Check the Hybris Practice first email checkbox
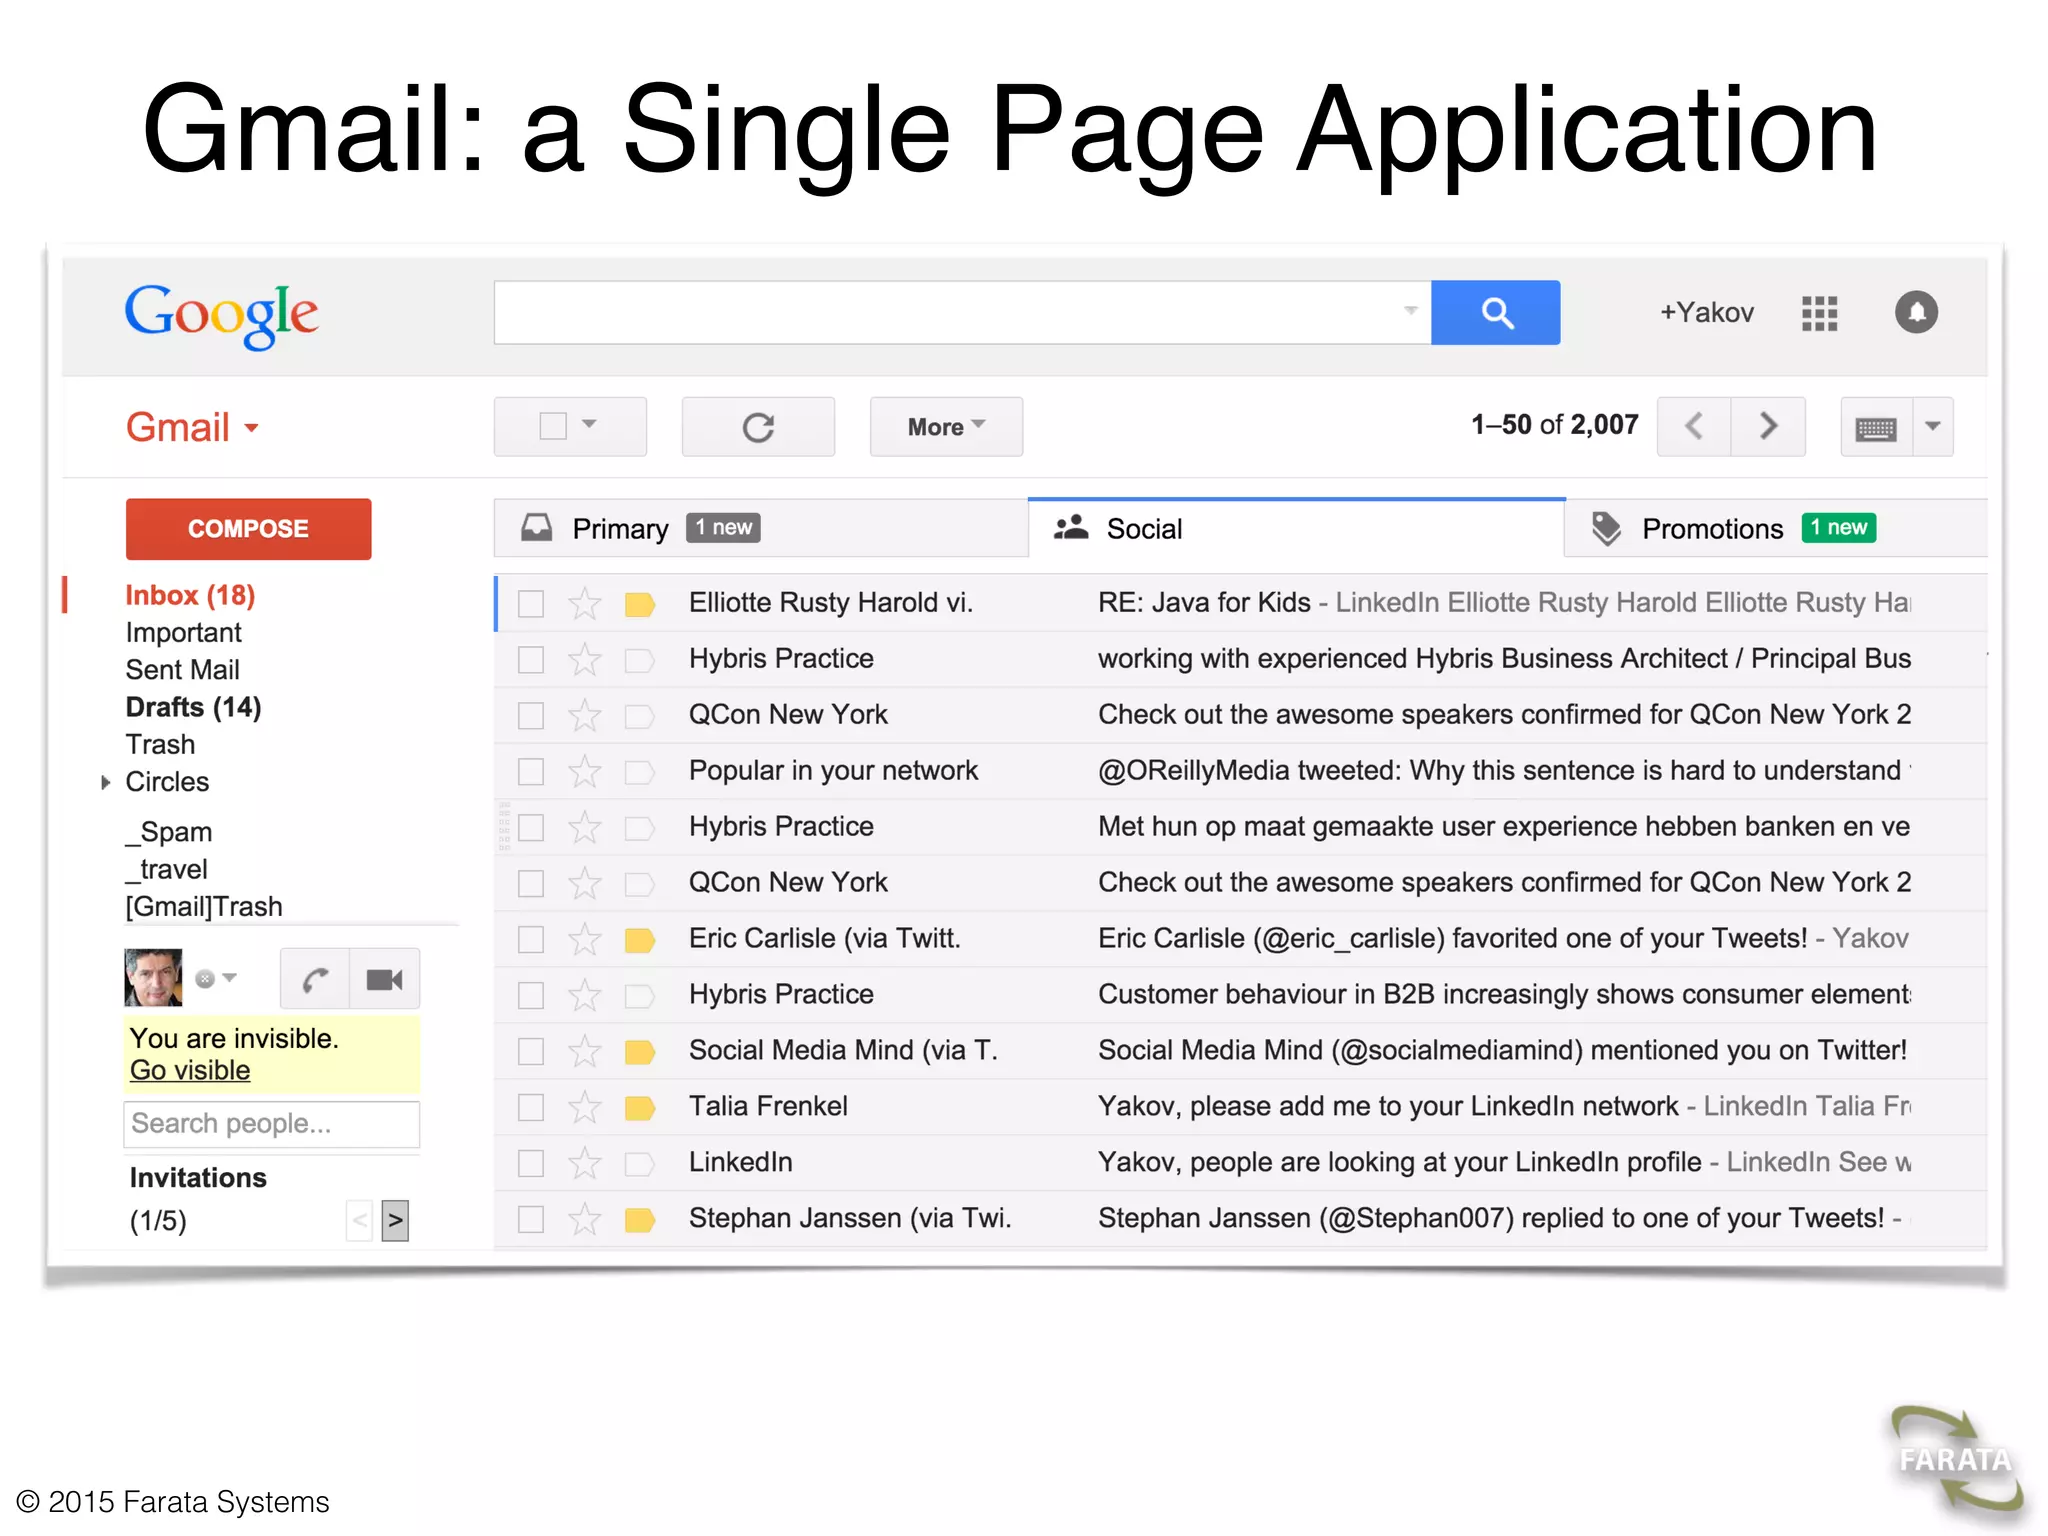The width and height of the screenshot is (2048, 1536). [x=531, y=660]
